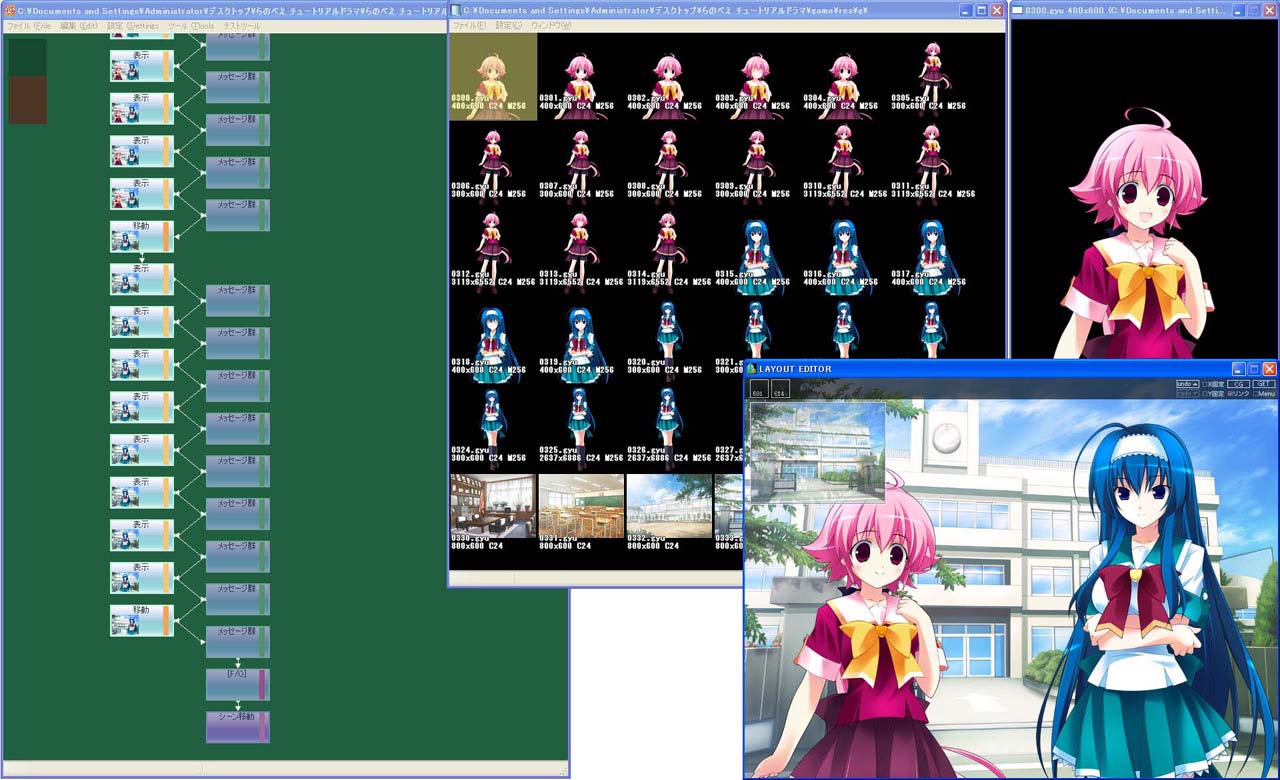Select blue-haired thumbnail 0319.gyu

581,340
